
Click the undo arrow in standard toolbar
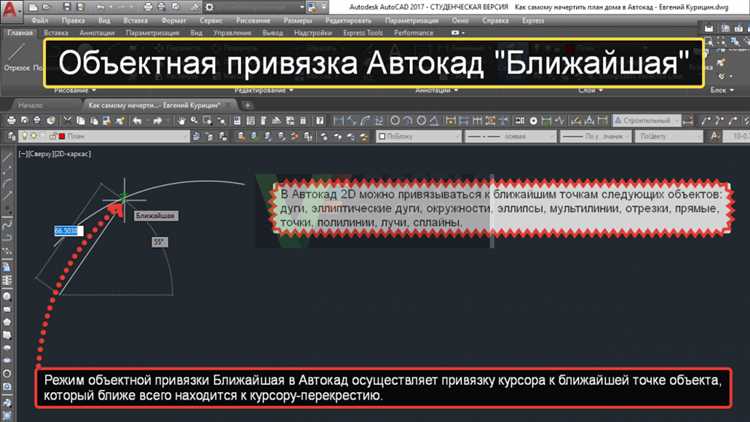coord(137,121)
